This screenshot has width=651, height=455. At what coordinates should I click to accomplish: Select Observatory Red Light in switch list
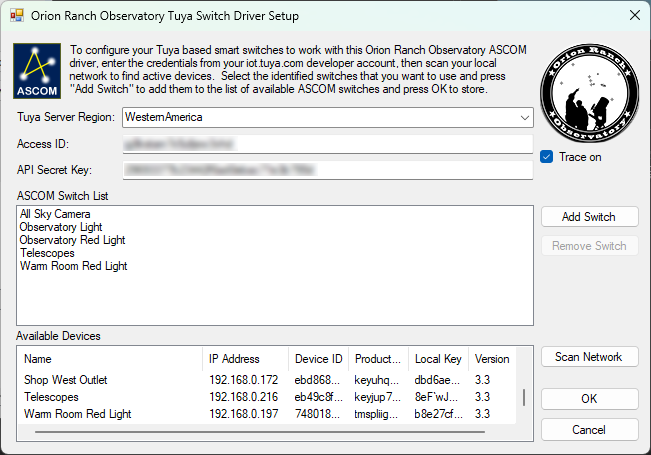[x=72, y=240]
